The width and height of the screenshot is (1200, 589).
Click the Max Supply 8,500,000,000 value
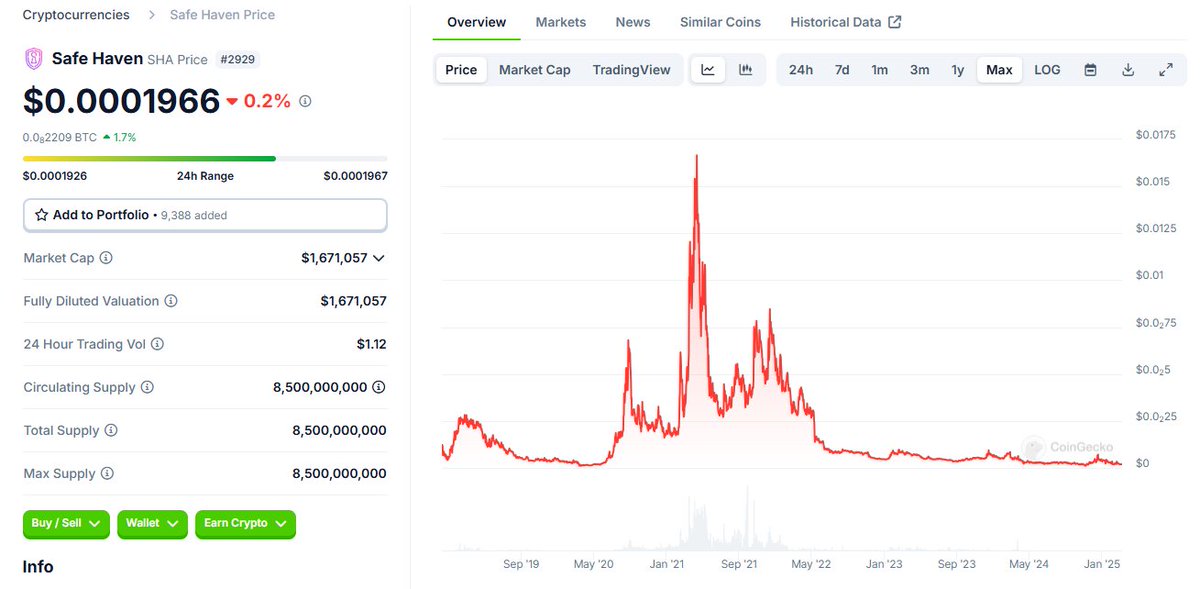pyautogui.click(x=339, y=474)
